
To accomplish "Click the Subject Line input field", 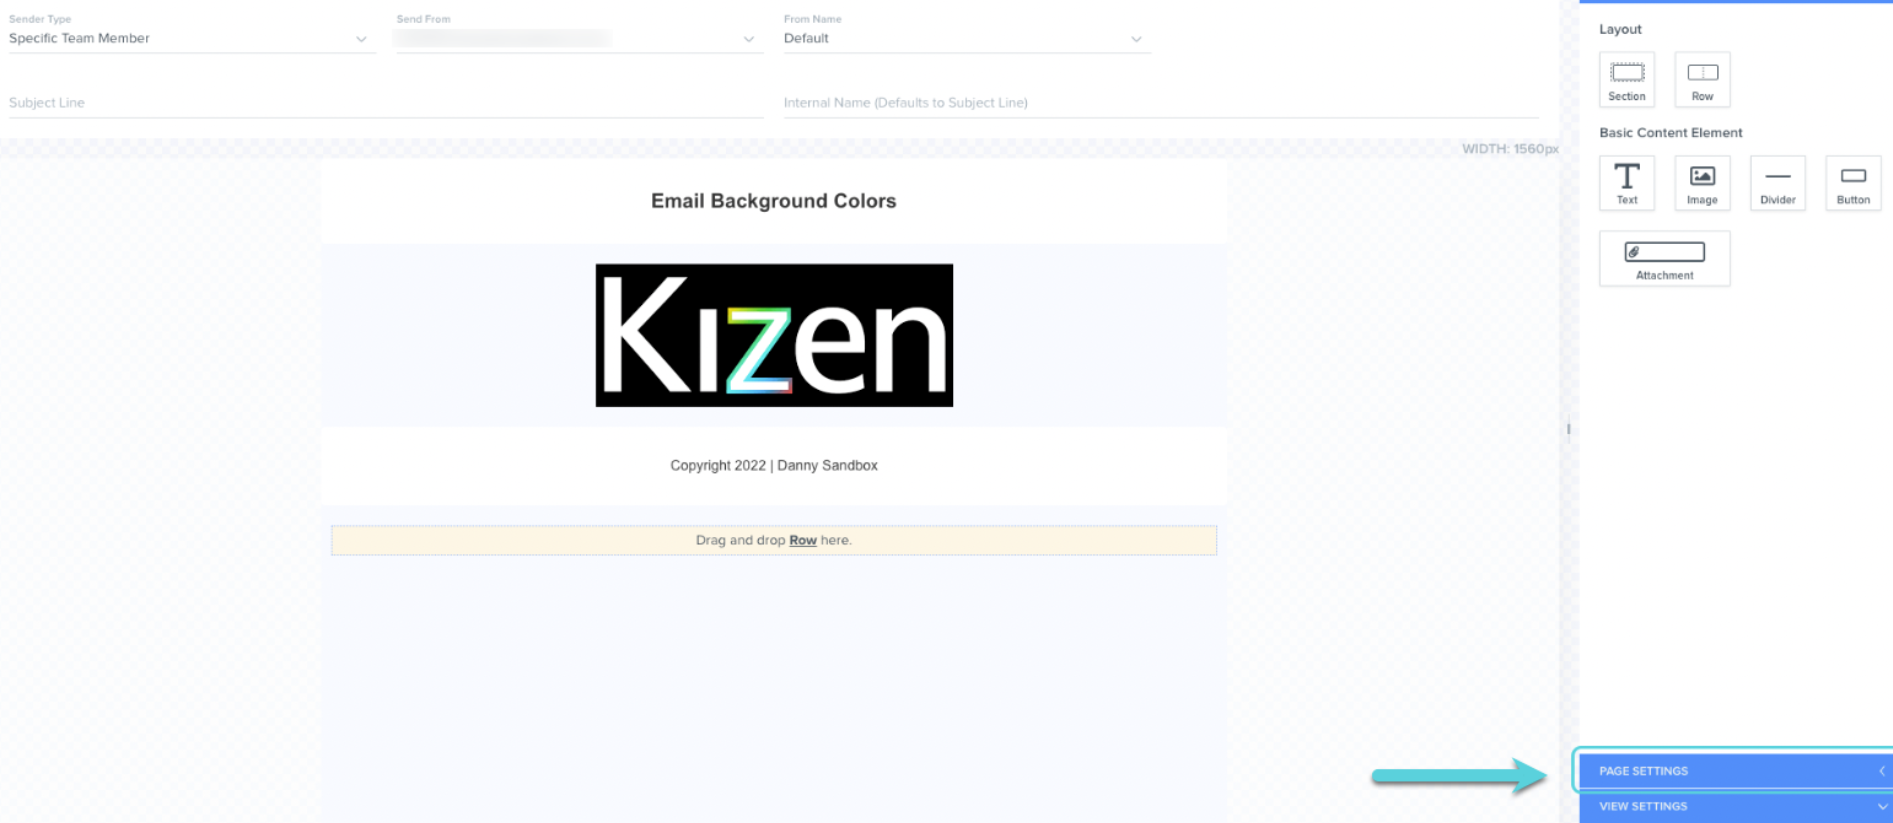I will 386,103.
